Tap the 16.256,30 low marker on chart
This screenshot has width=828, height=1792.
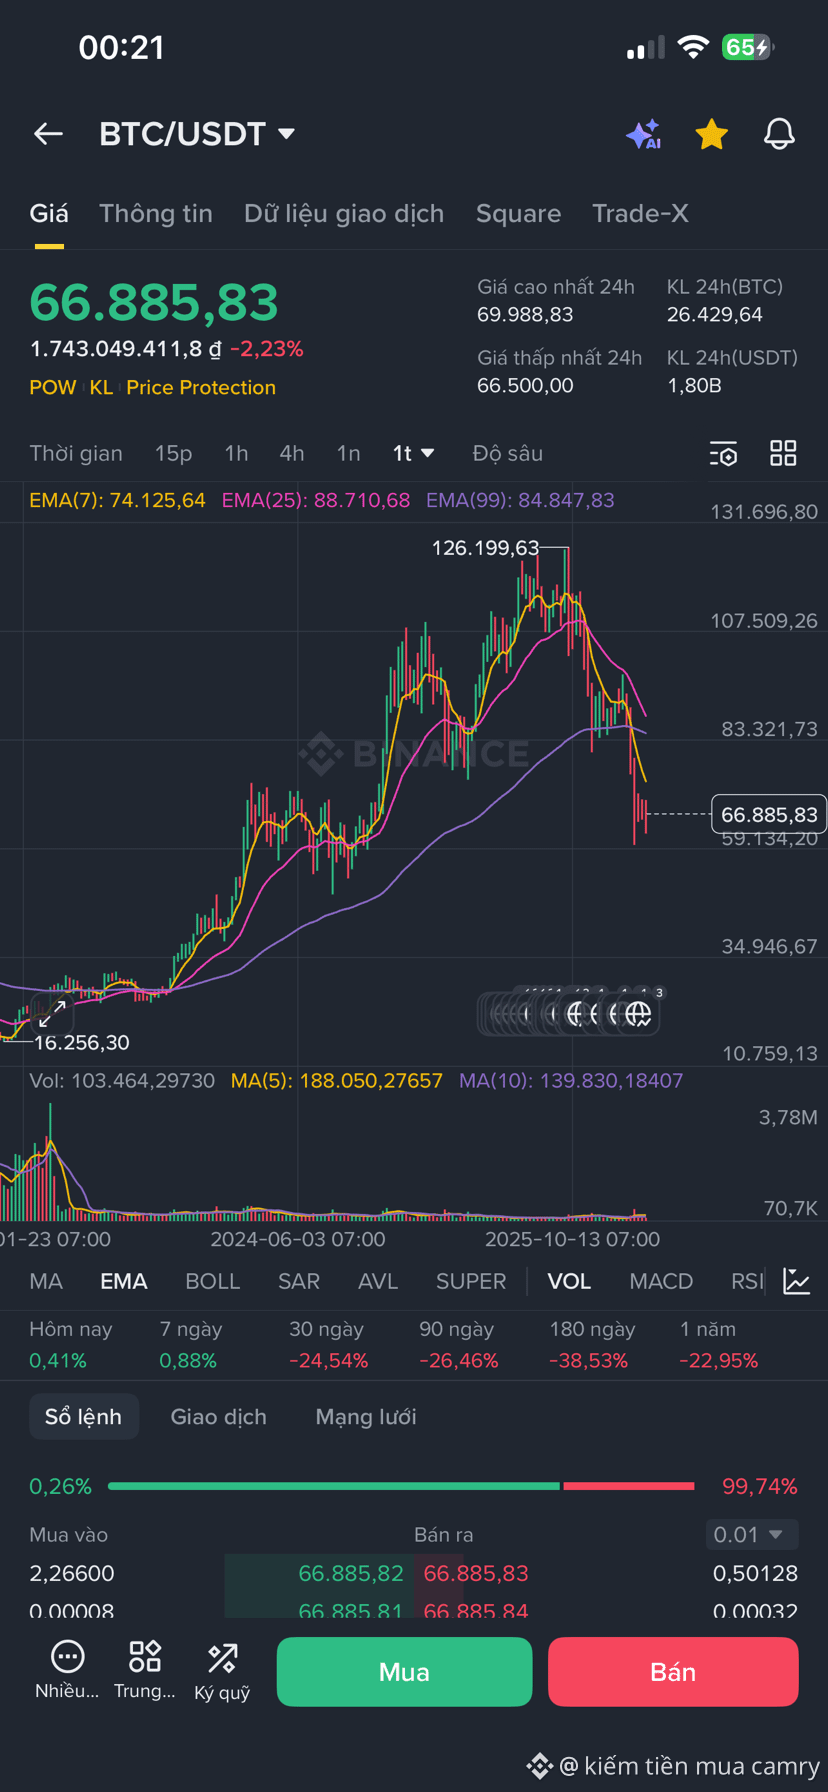click(x=82, y=1043)
